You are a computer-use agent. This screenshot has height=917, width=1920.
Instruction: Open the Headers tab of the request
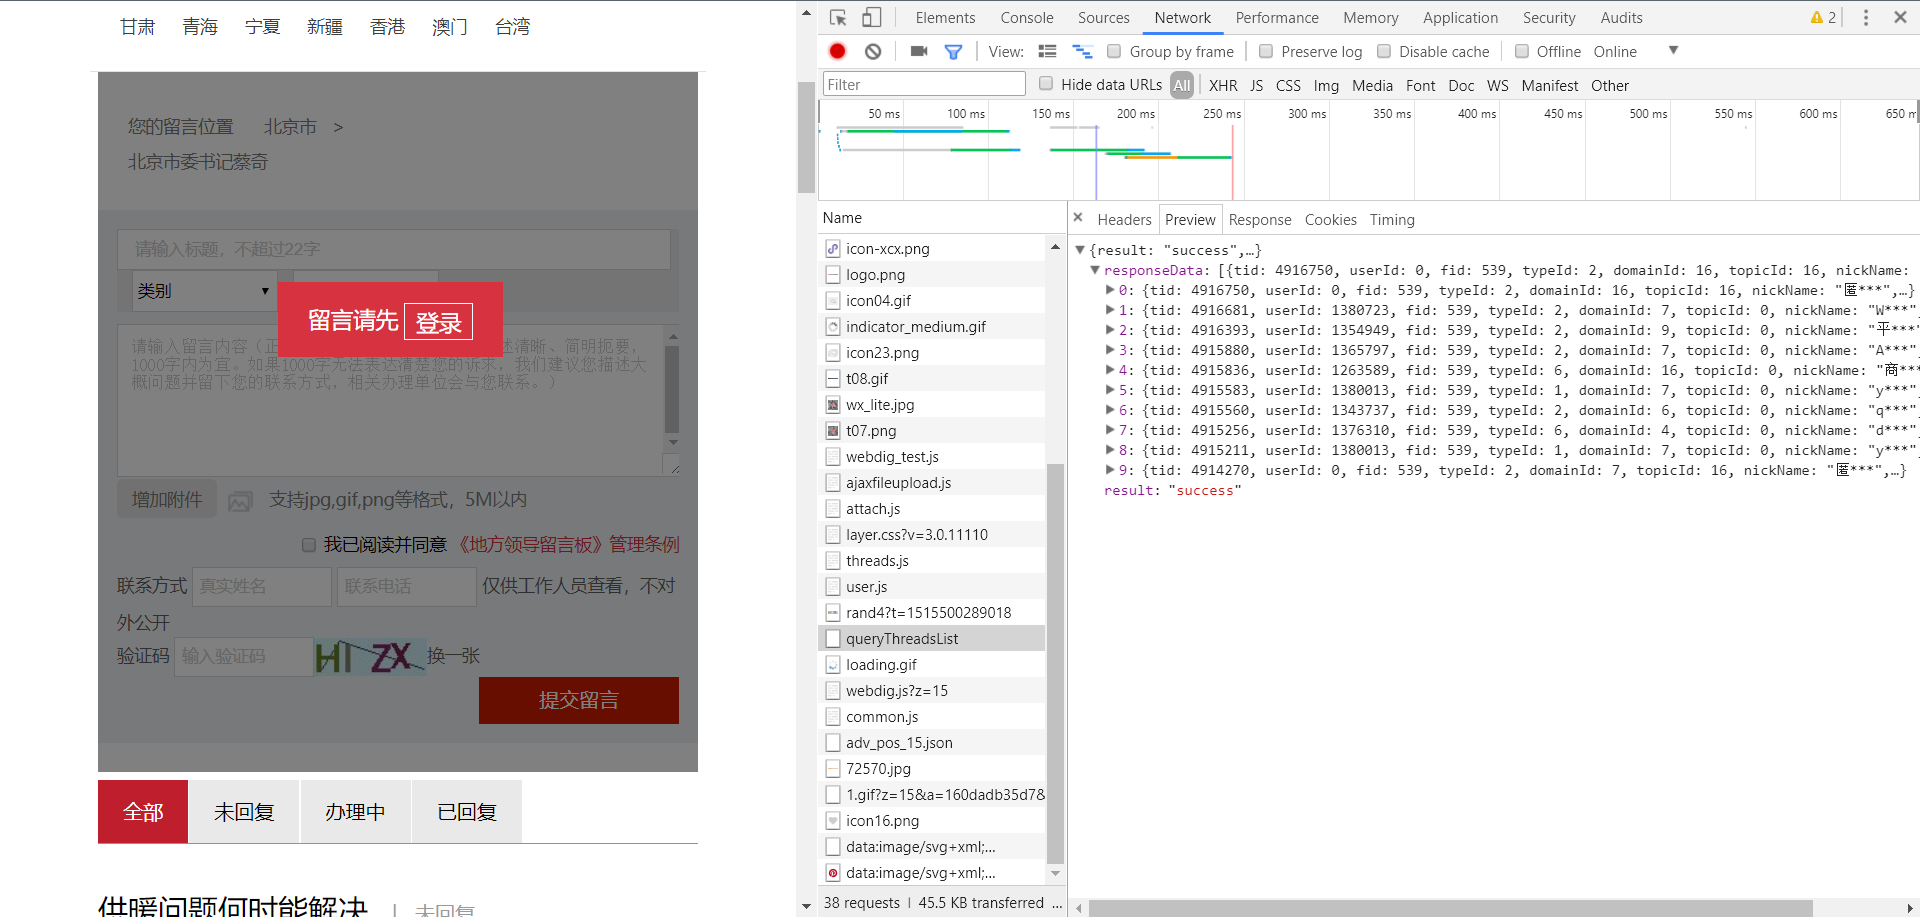point(1124,220)
